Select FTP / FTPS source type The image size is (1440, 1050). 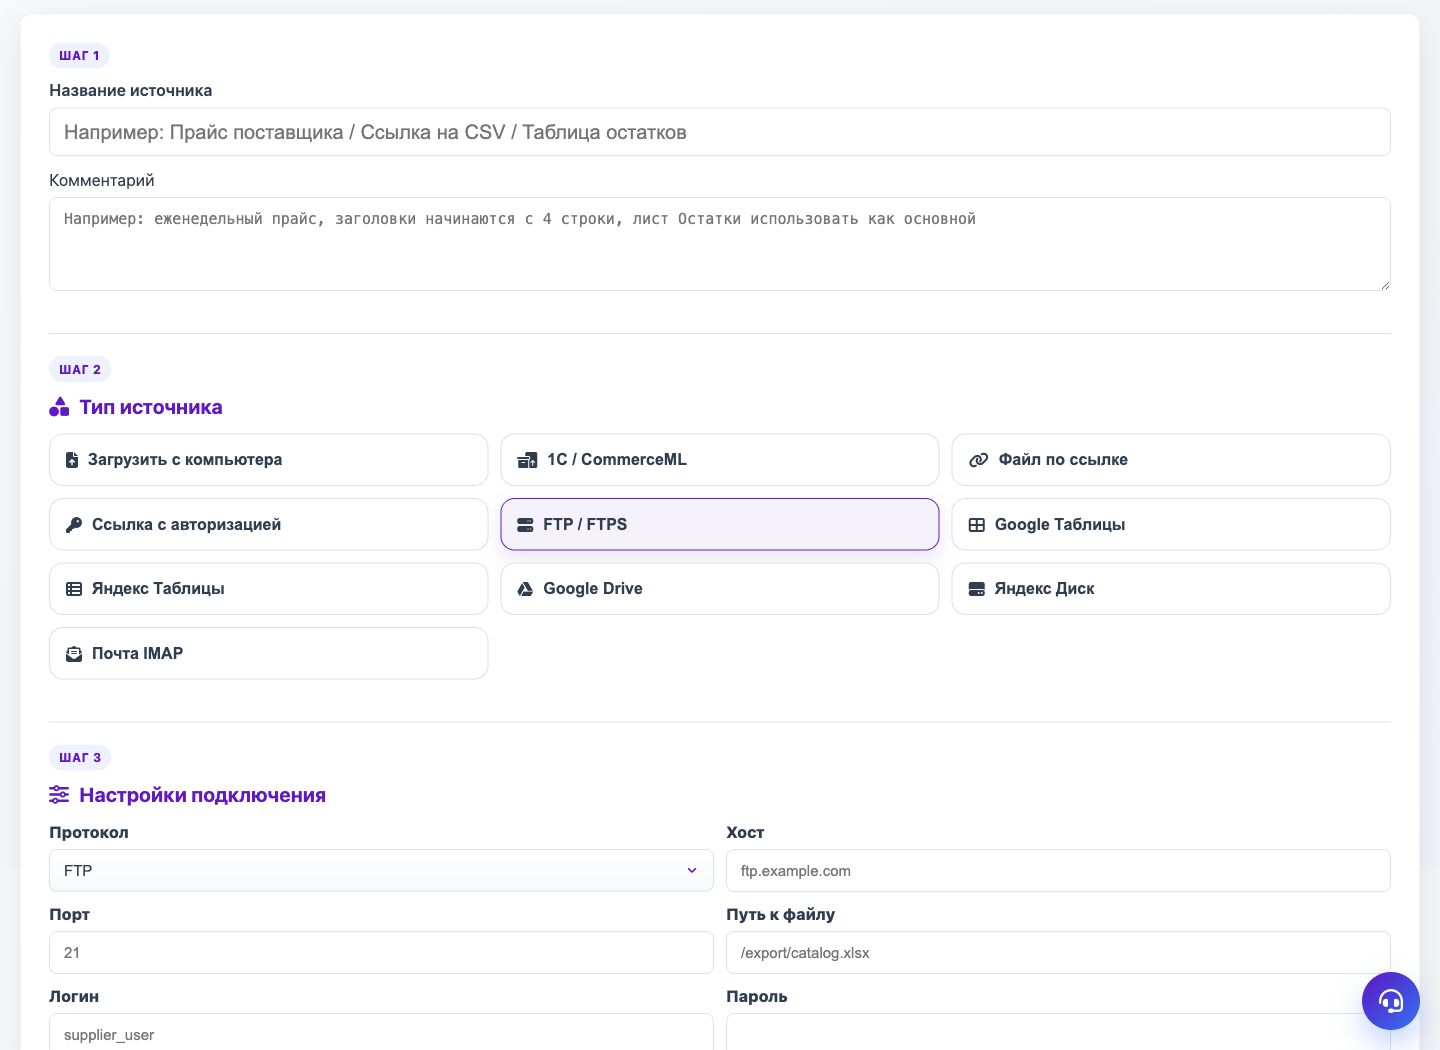click(x=720, y=525)
